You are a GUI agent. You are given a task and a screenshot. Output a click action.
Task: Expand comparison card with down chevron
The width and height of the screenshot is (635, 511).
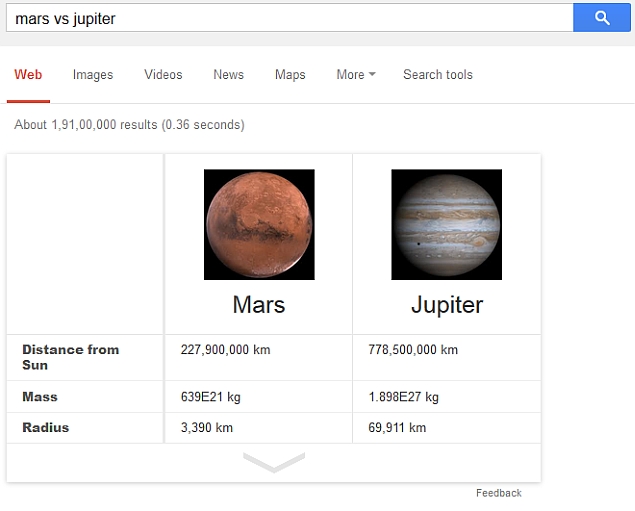(x=274, y=462)
